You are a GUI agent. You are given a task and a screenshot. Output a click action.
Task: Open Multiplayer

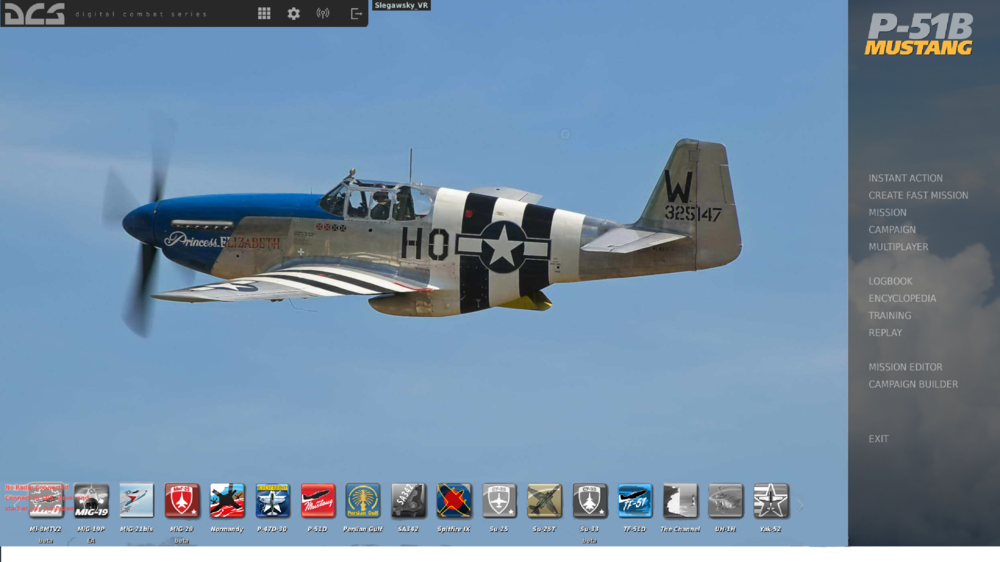(898, 247)
